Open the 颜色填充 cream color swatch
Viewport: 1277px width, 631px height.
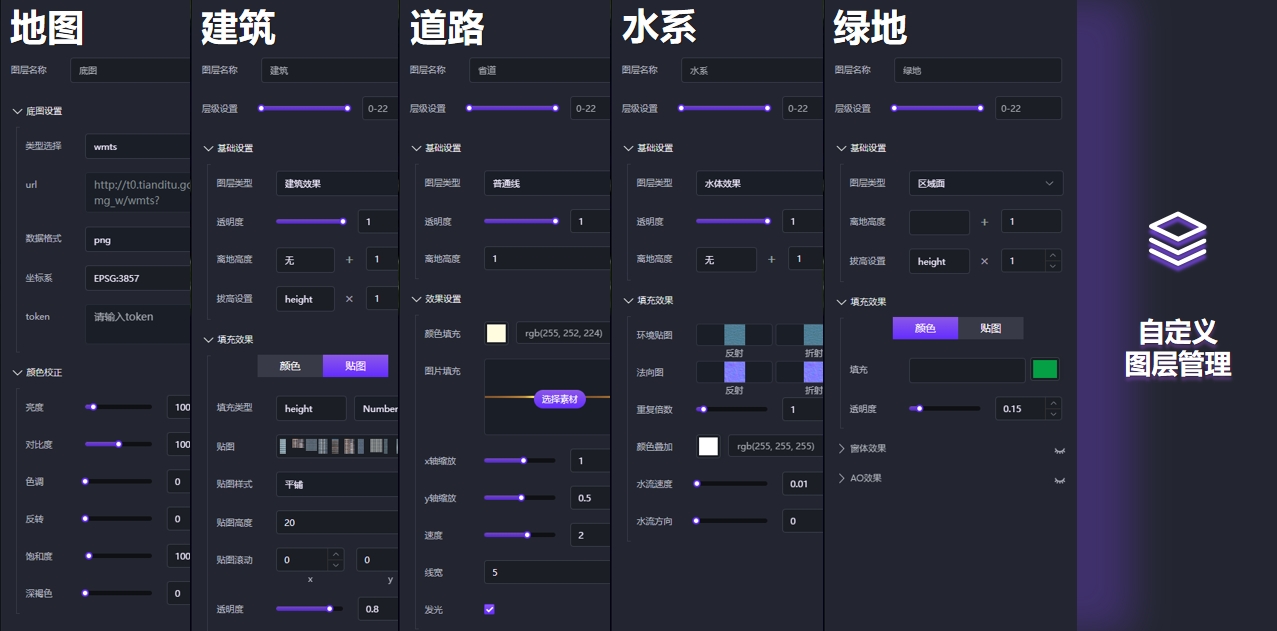click(x=496, y=334)
